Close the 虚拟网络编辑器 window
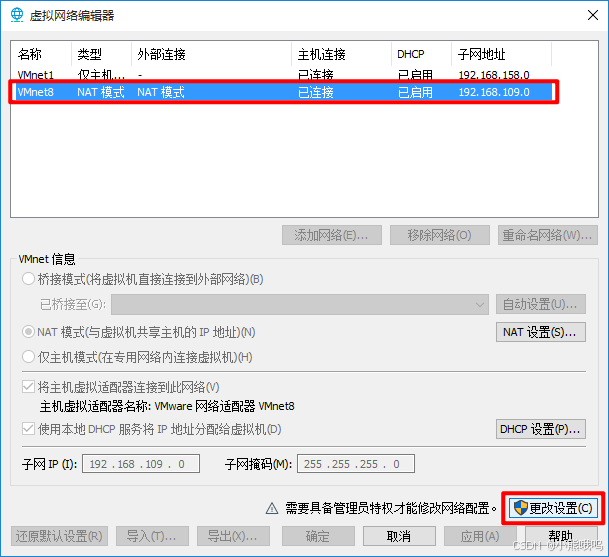609x557 pixels. 593,15
